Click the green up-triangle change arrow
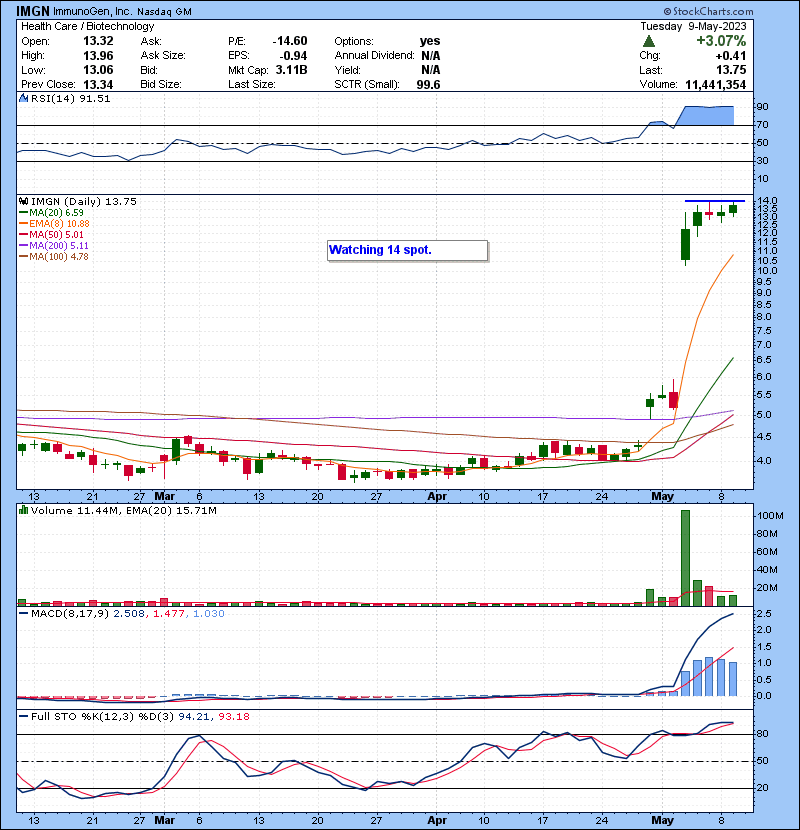Image resolution: width=800 pixels, height=830 pixels. [x=649, y=41]
